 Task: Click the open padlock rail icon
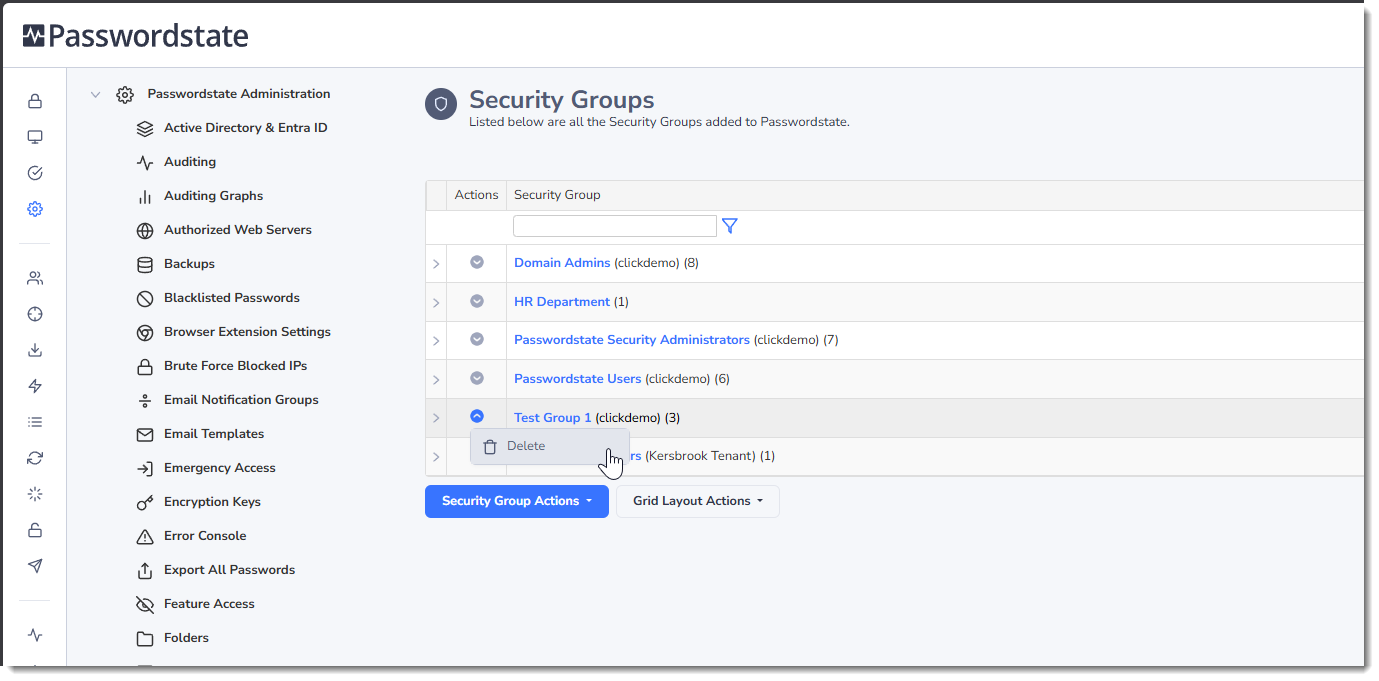coord(35,530)
